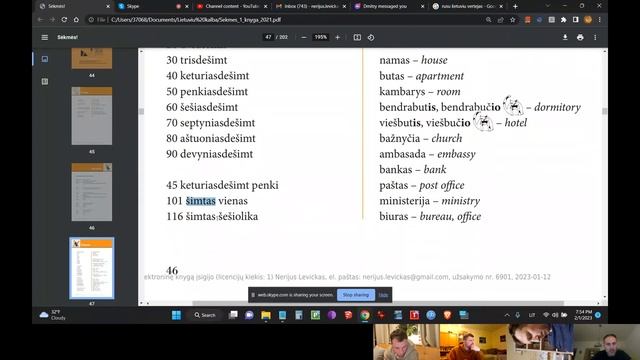The image size is (640, 360).
Task: Open the share page icon in address bar
Action: pos(500,20)
